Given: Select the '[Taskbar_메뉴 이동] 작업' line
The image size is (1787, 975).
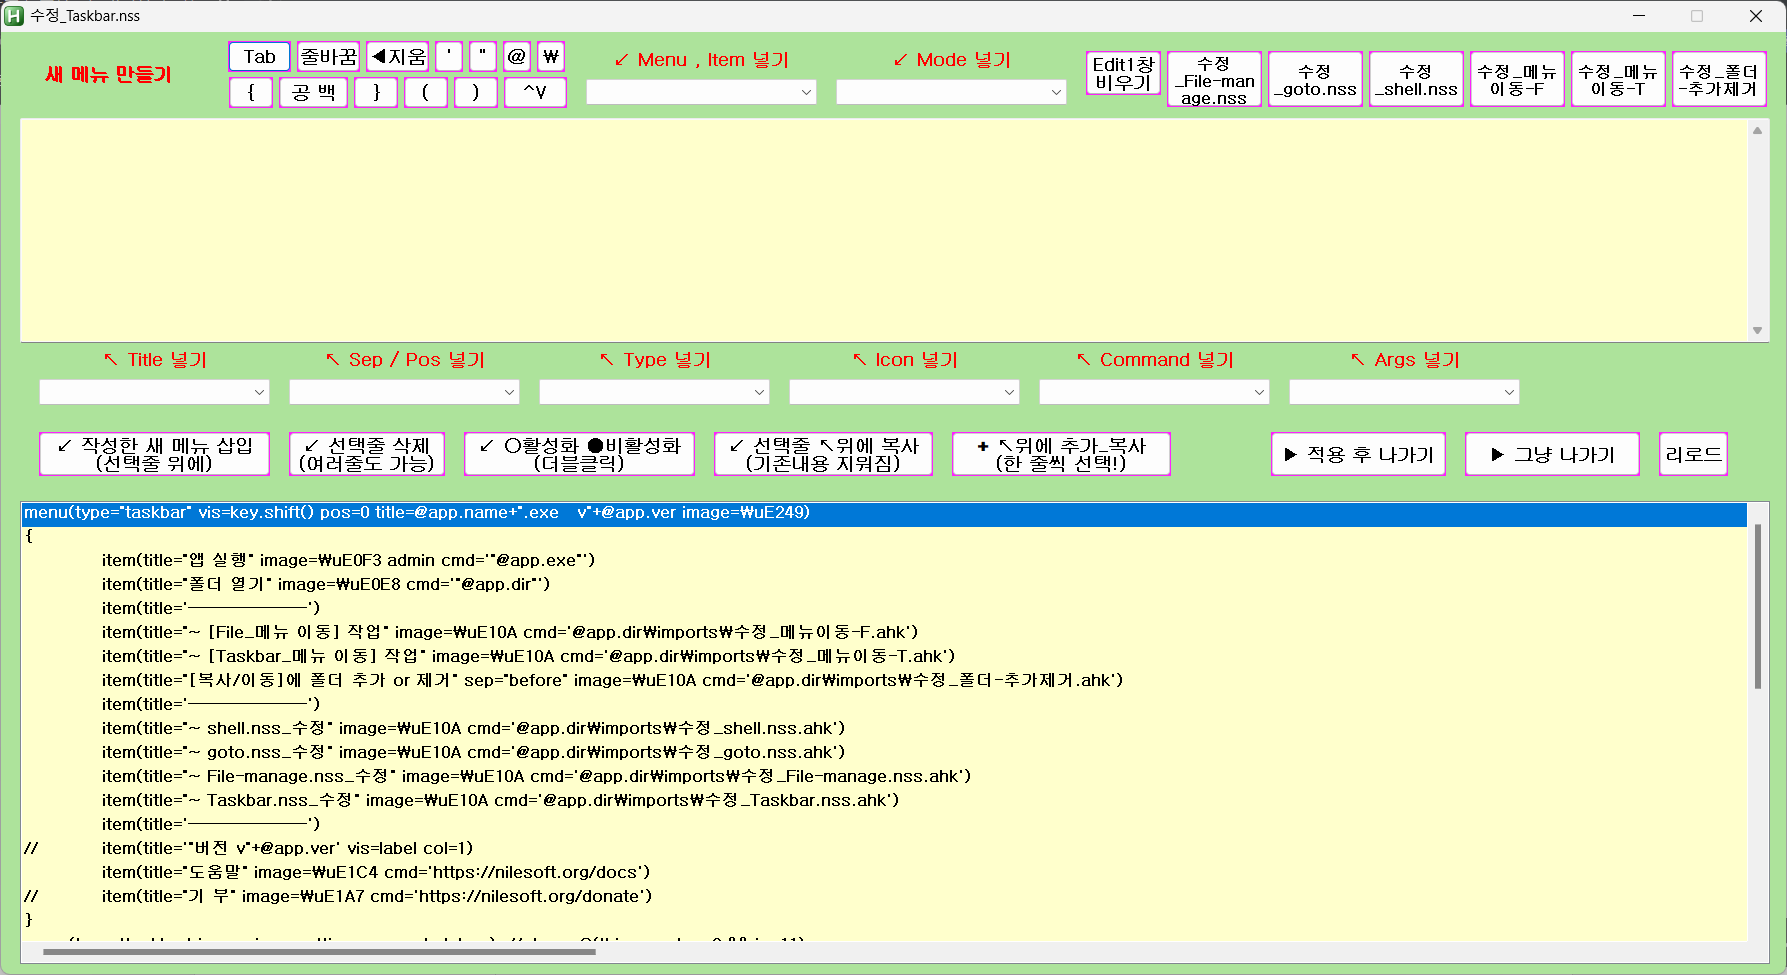Looking at the screenshot, I should [x=884, y=656].
